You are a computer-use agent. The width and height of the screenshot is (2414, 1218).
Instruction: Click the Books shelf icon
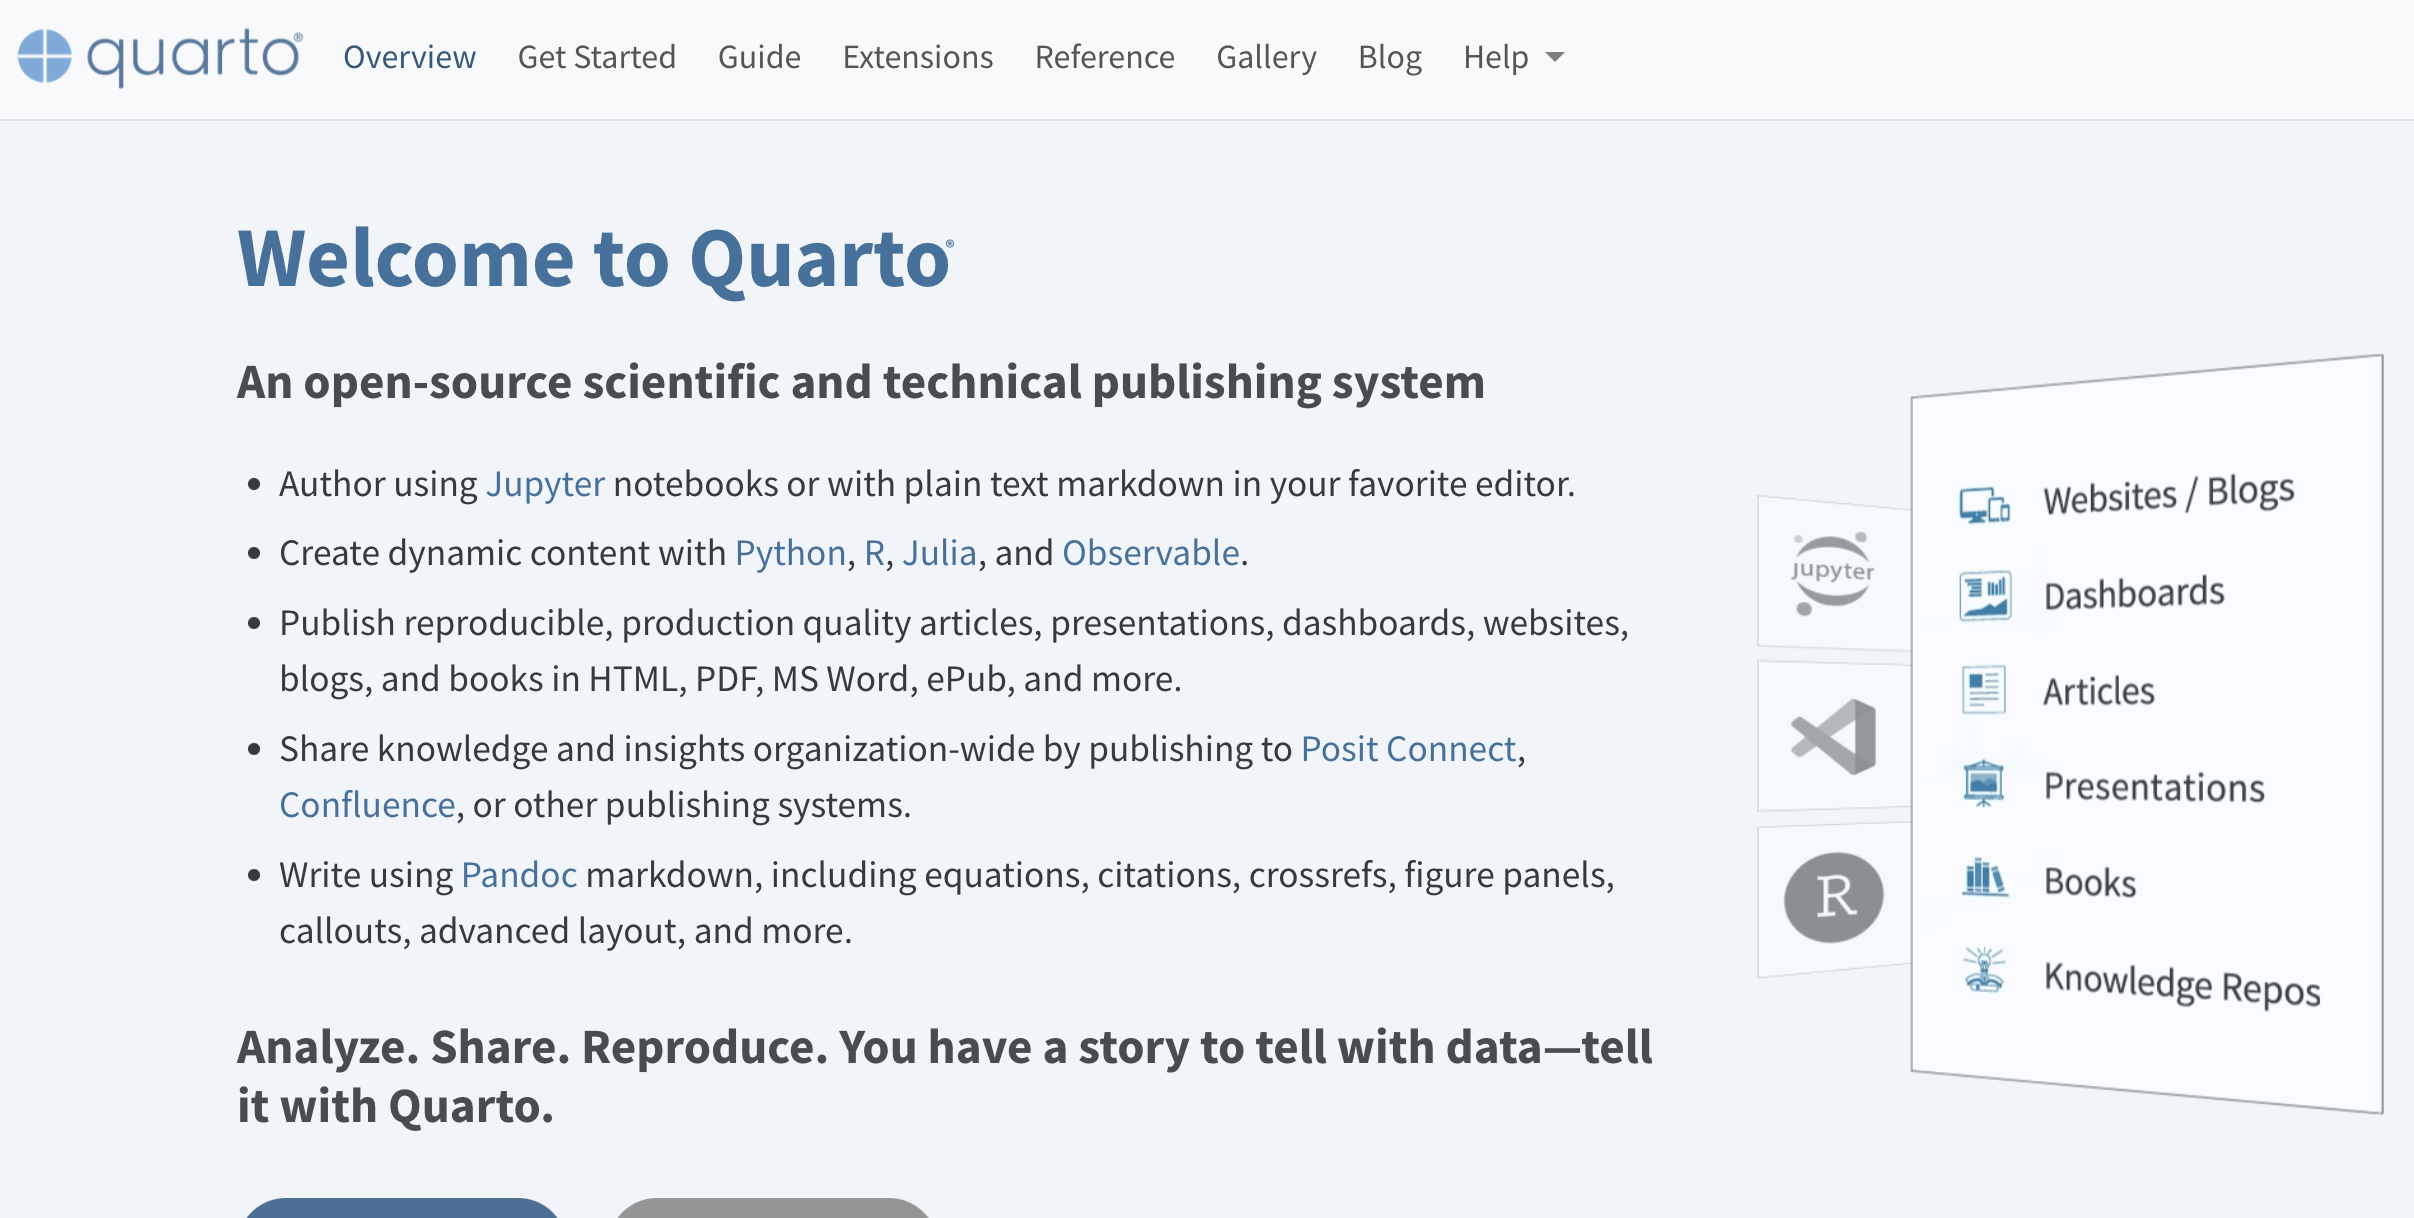tap(1984, 879)
